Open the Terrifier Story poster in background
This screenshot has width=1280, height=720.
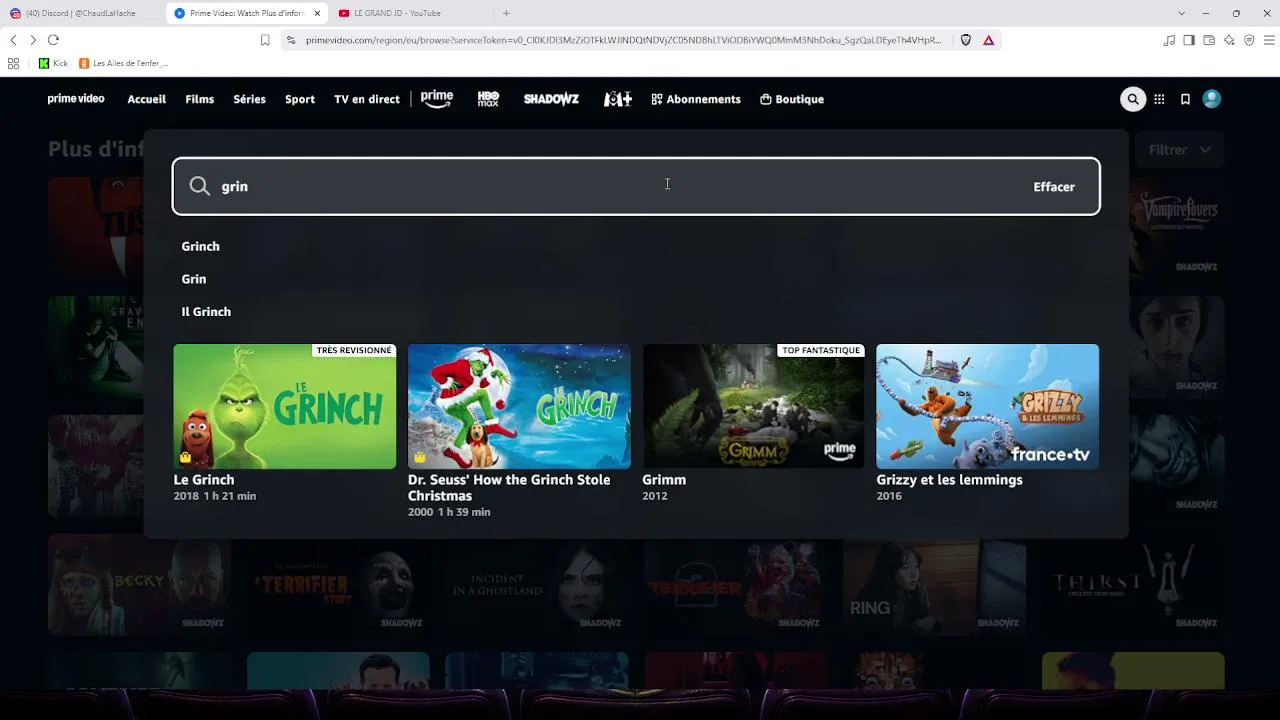338,585
